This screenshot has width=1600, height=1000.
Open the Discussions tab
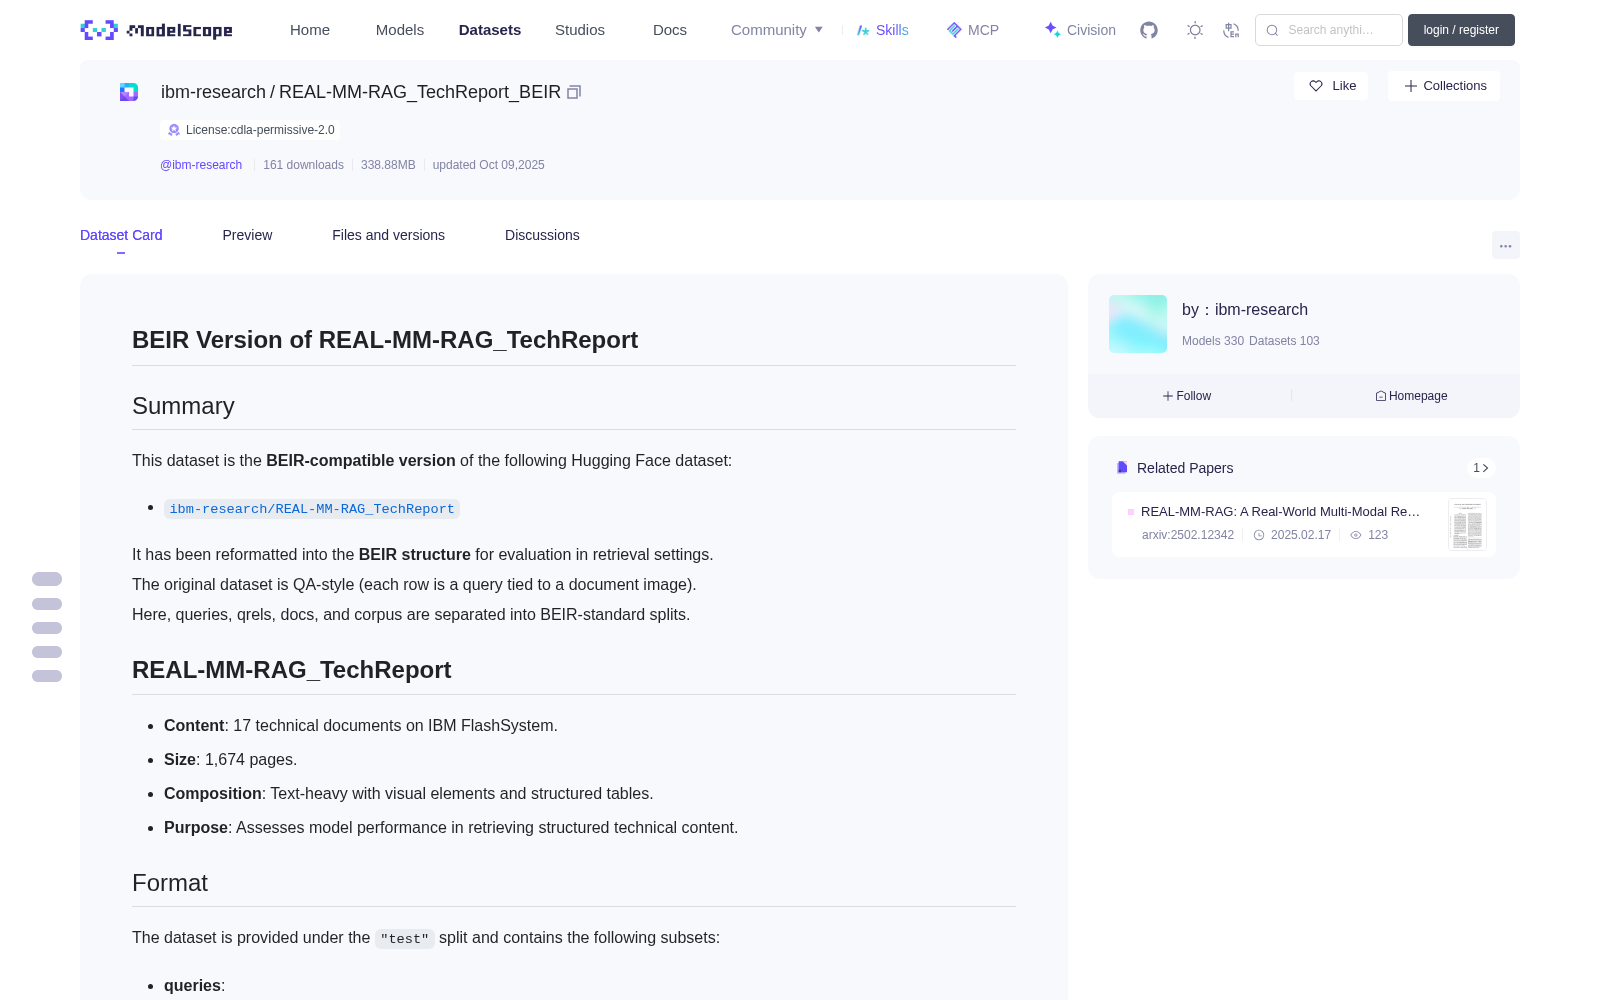pos(542,235)
